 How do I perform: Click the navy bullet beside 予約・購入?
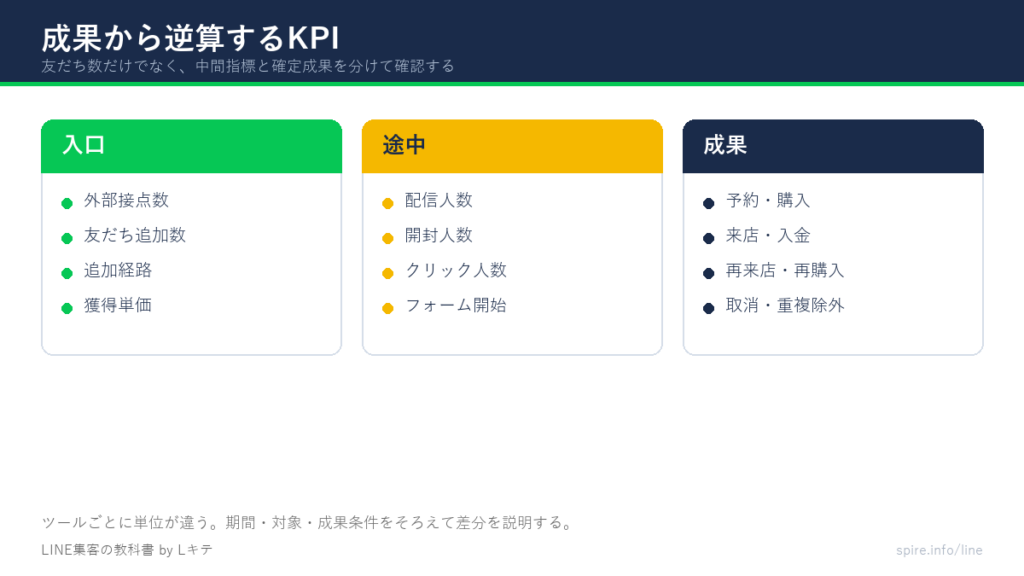tap(709, 203)
